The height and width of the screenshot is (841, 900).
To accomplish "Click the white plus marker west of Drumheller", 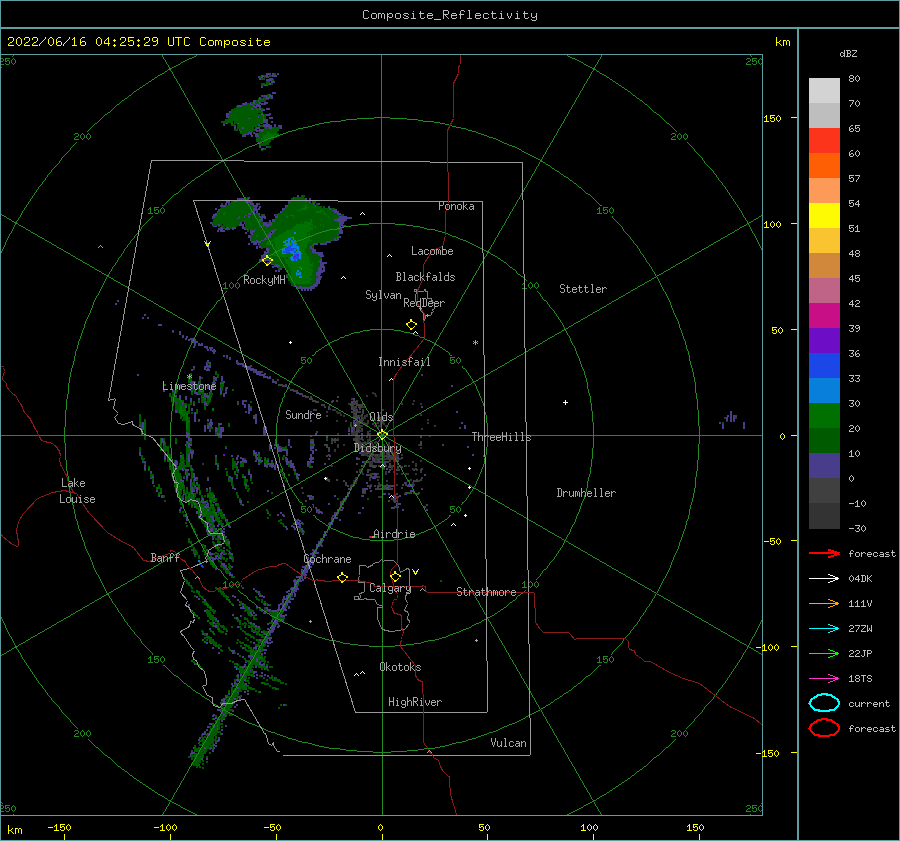I will coord(565,402).
